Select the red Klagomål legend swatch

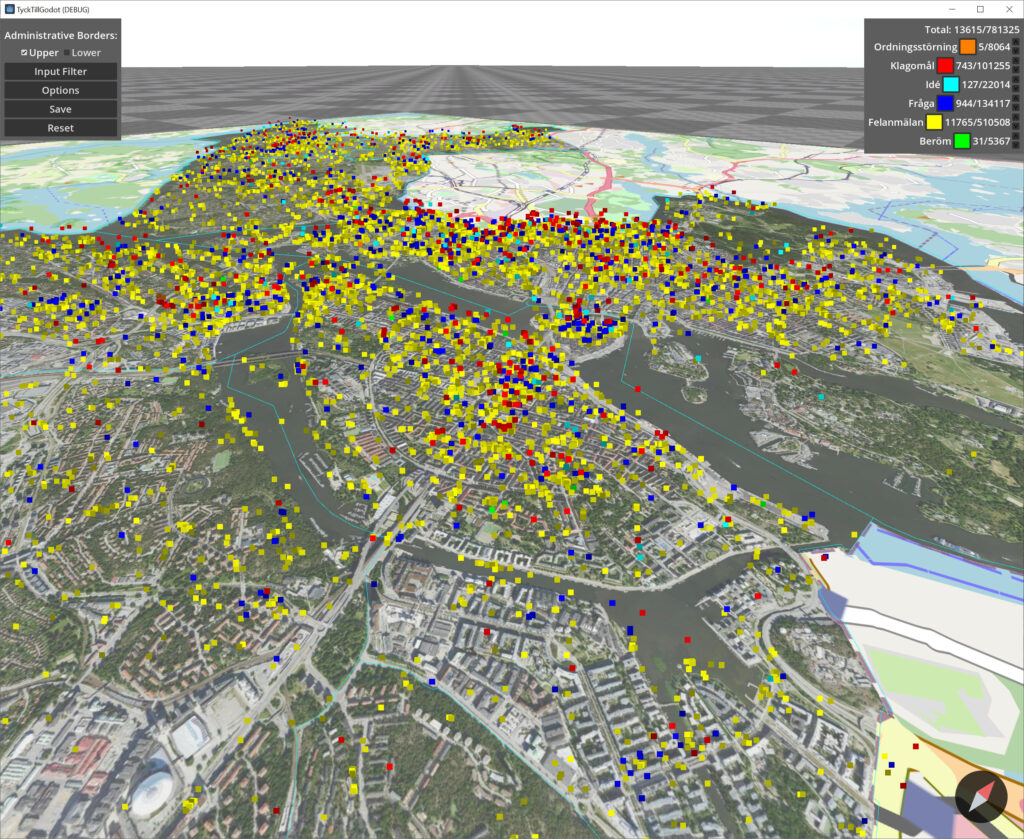pos(945,66)
